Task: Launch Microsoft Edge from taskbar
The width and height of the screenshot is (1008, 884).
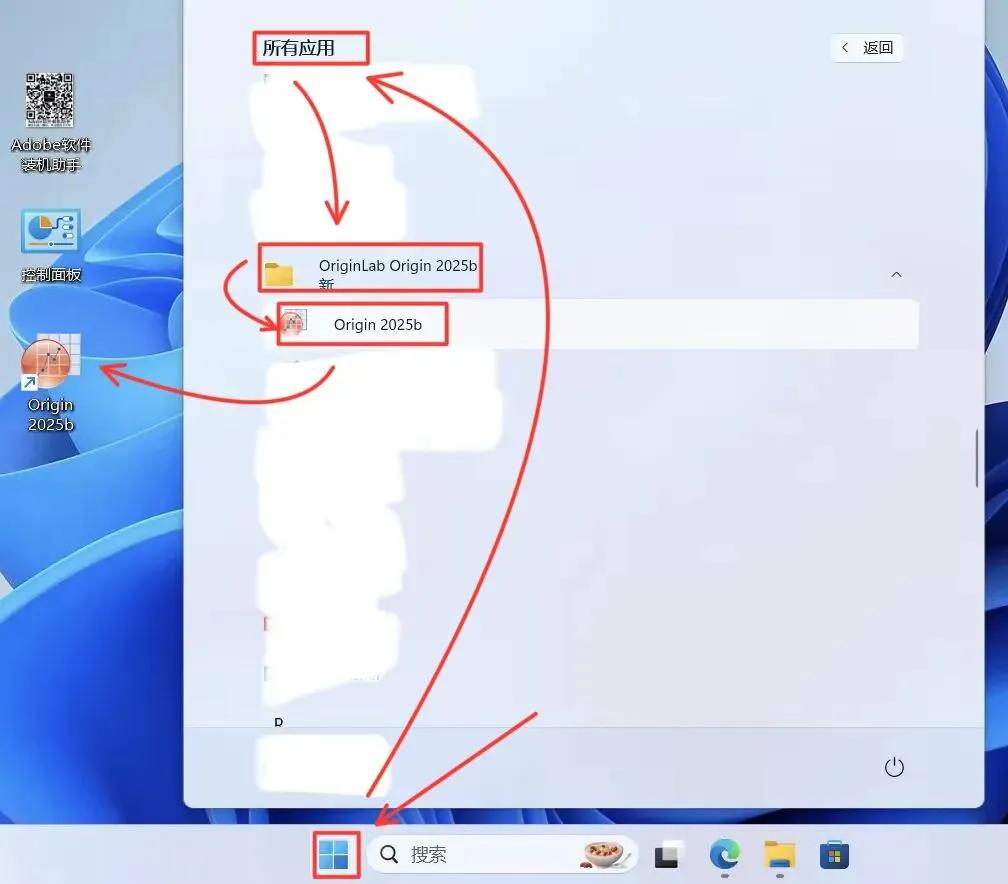Action: pos(724,854)
